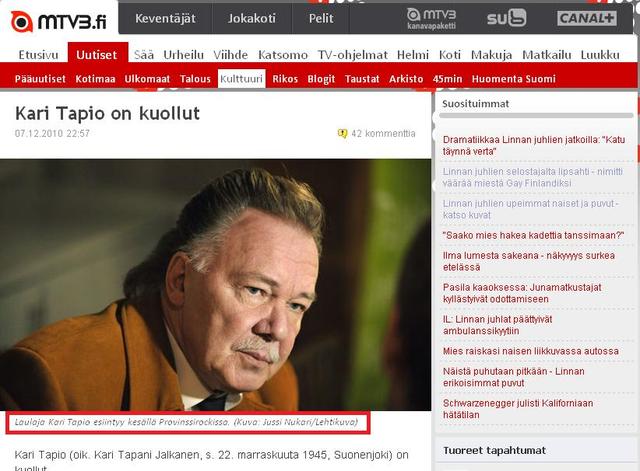Open the MTV3 kanavapaketti logo
The image size is (640, 471).
click(431, 19)
